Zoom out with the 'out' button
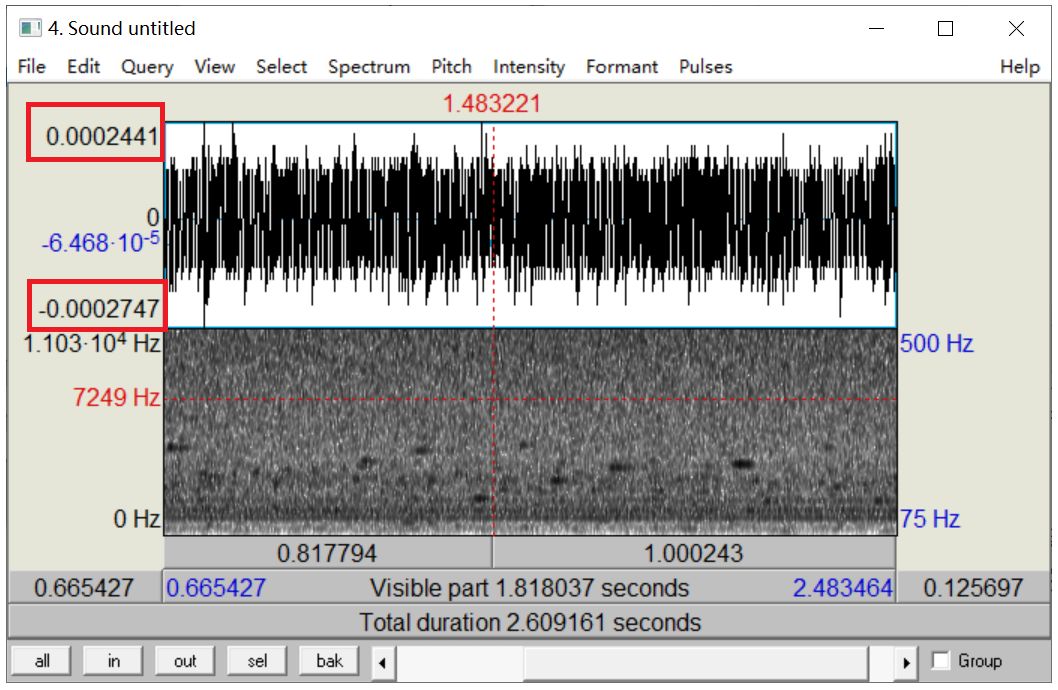The image size is (1058, 690). click(x=185, y=661)
